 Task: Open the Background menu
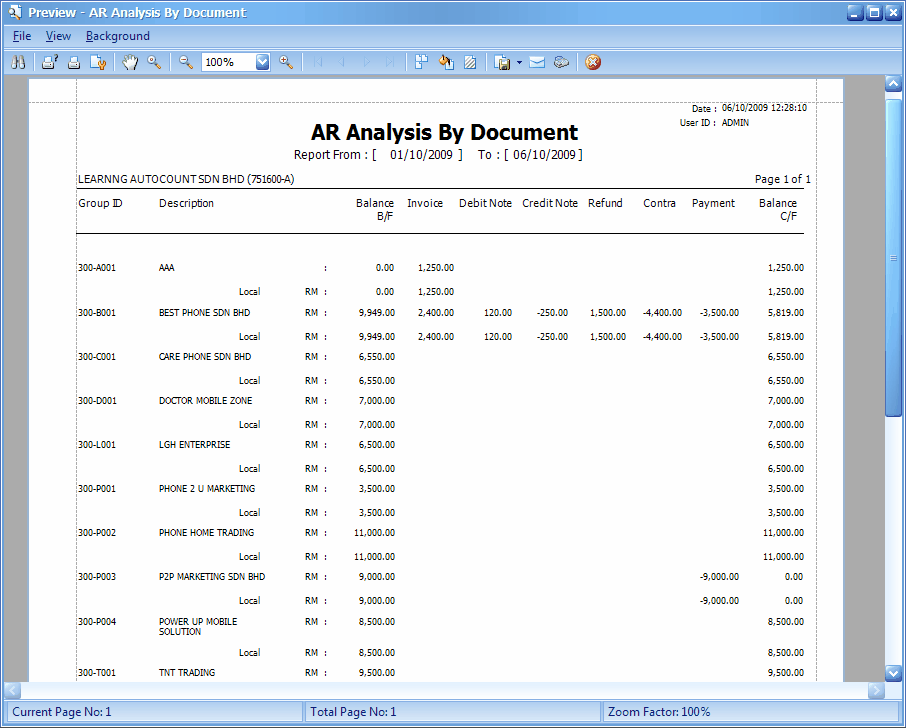(117, 35)
